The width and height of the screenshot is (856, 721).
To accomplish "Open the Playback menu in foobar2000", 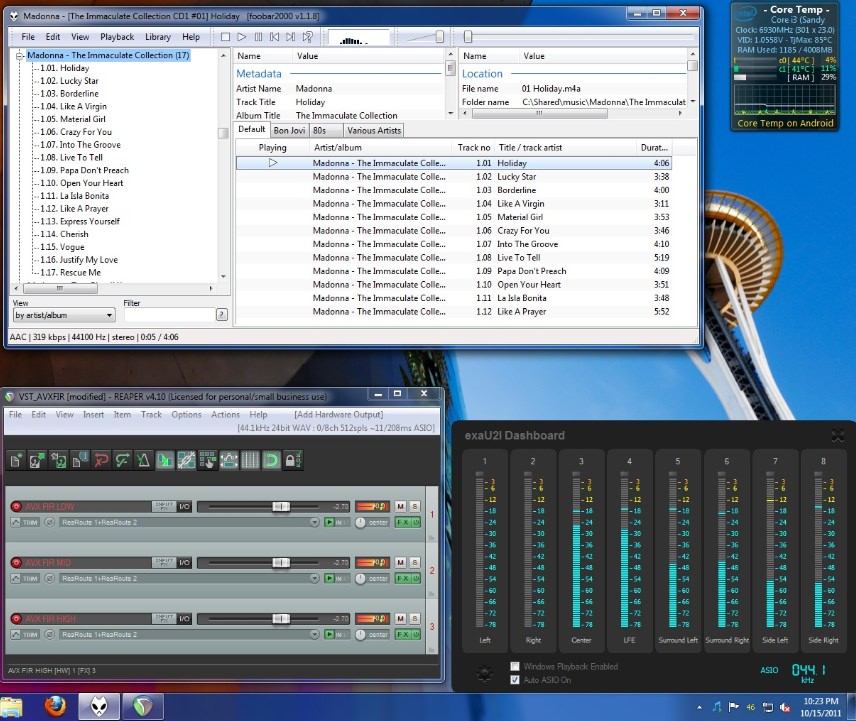I will 117,37.
